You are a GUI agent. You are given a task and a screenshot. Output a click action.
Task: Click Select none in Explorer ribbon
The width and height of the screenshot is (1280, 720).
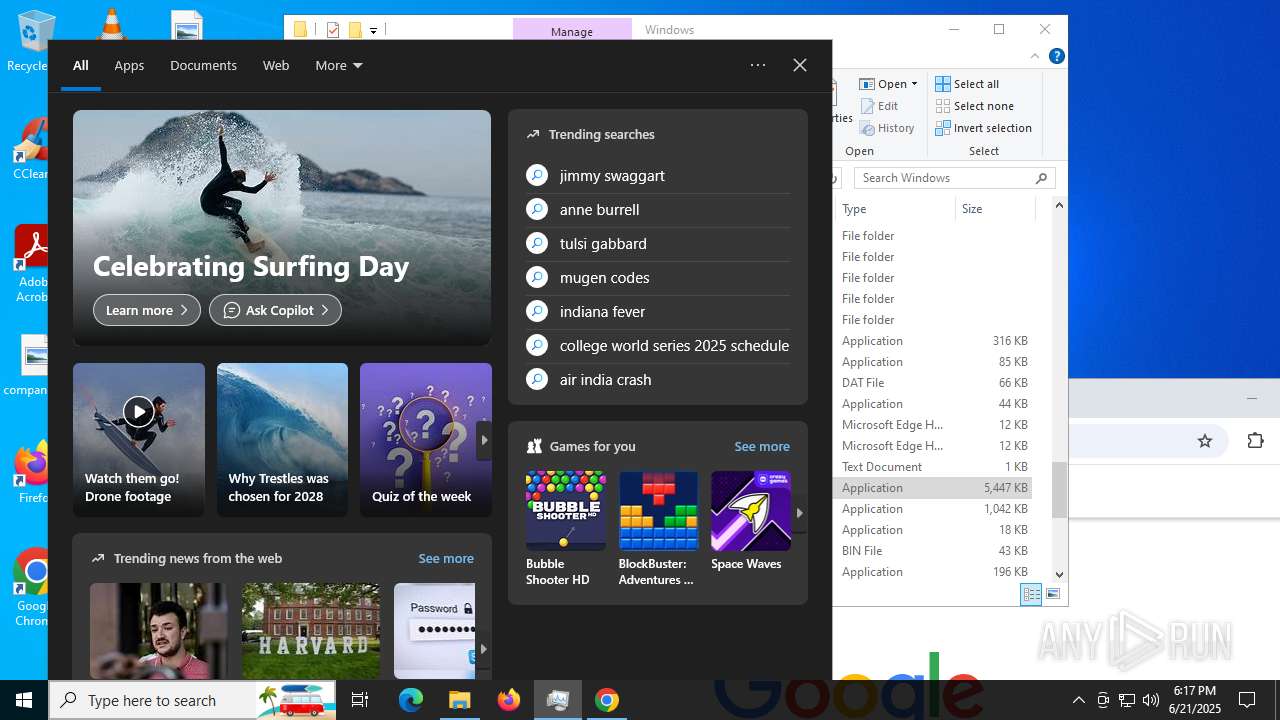tap(974, 106)
